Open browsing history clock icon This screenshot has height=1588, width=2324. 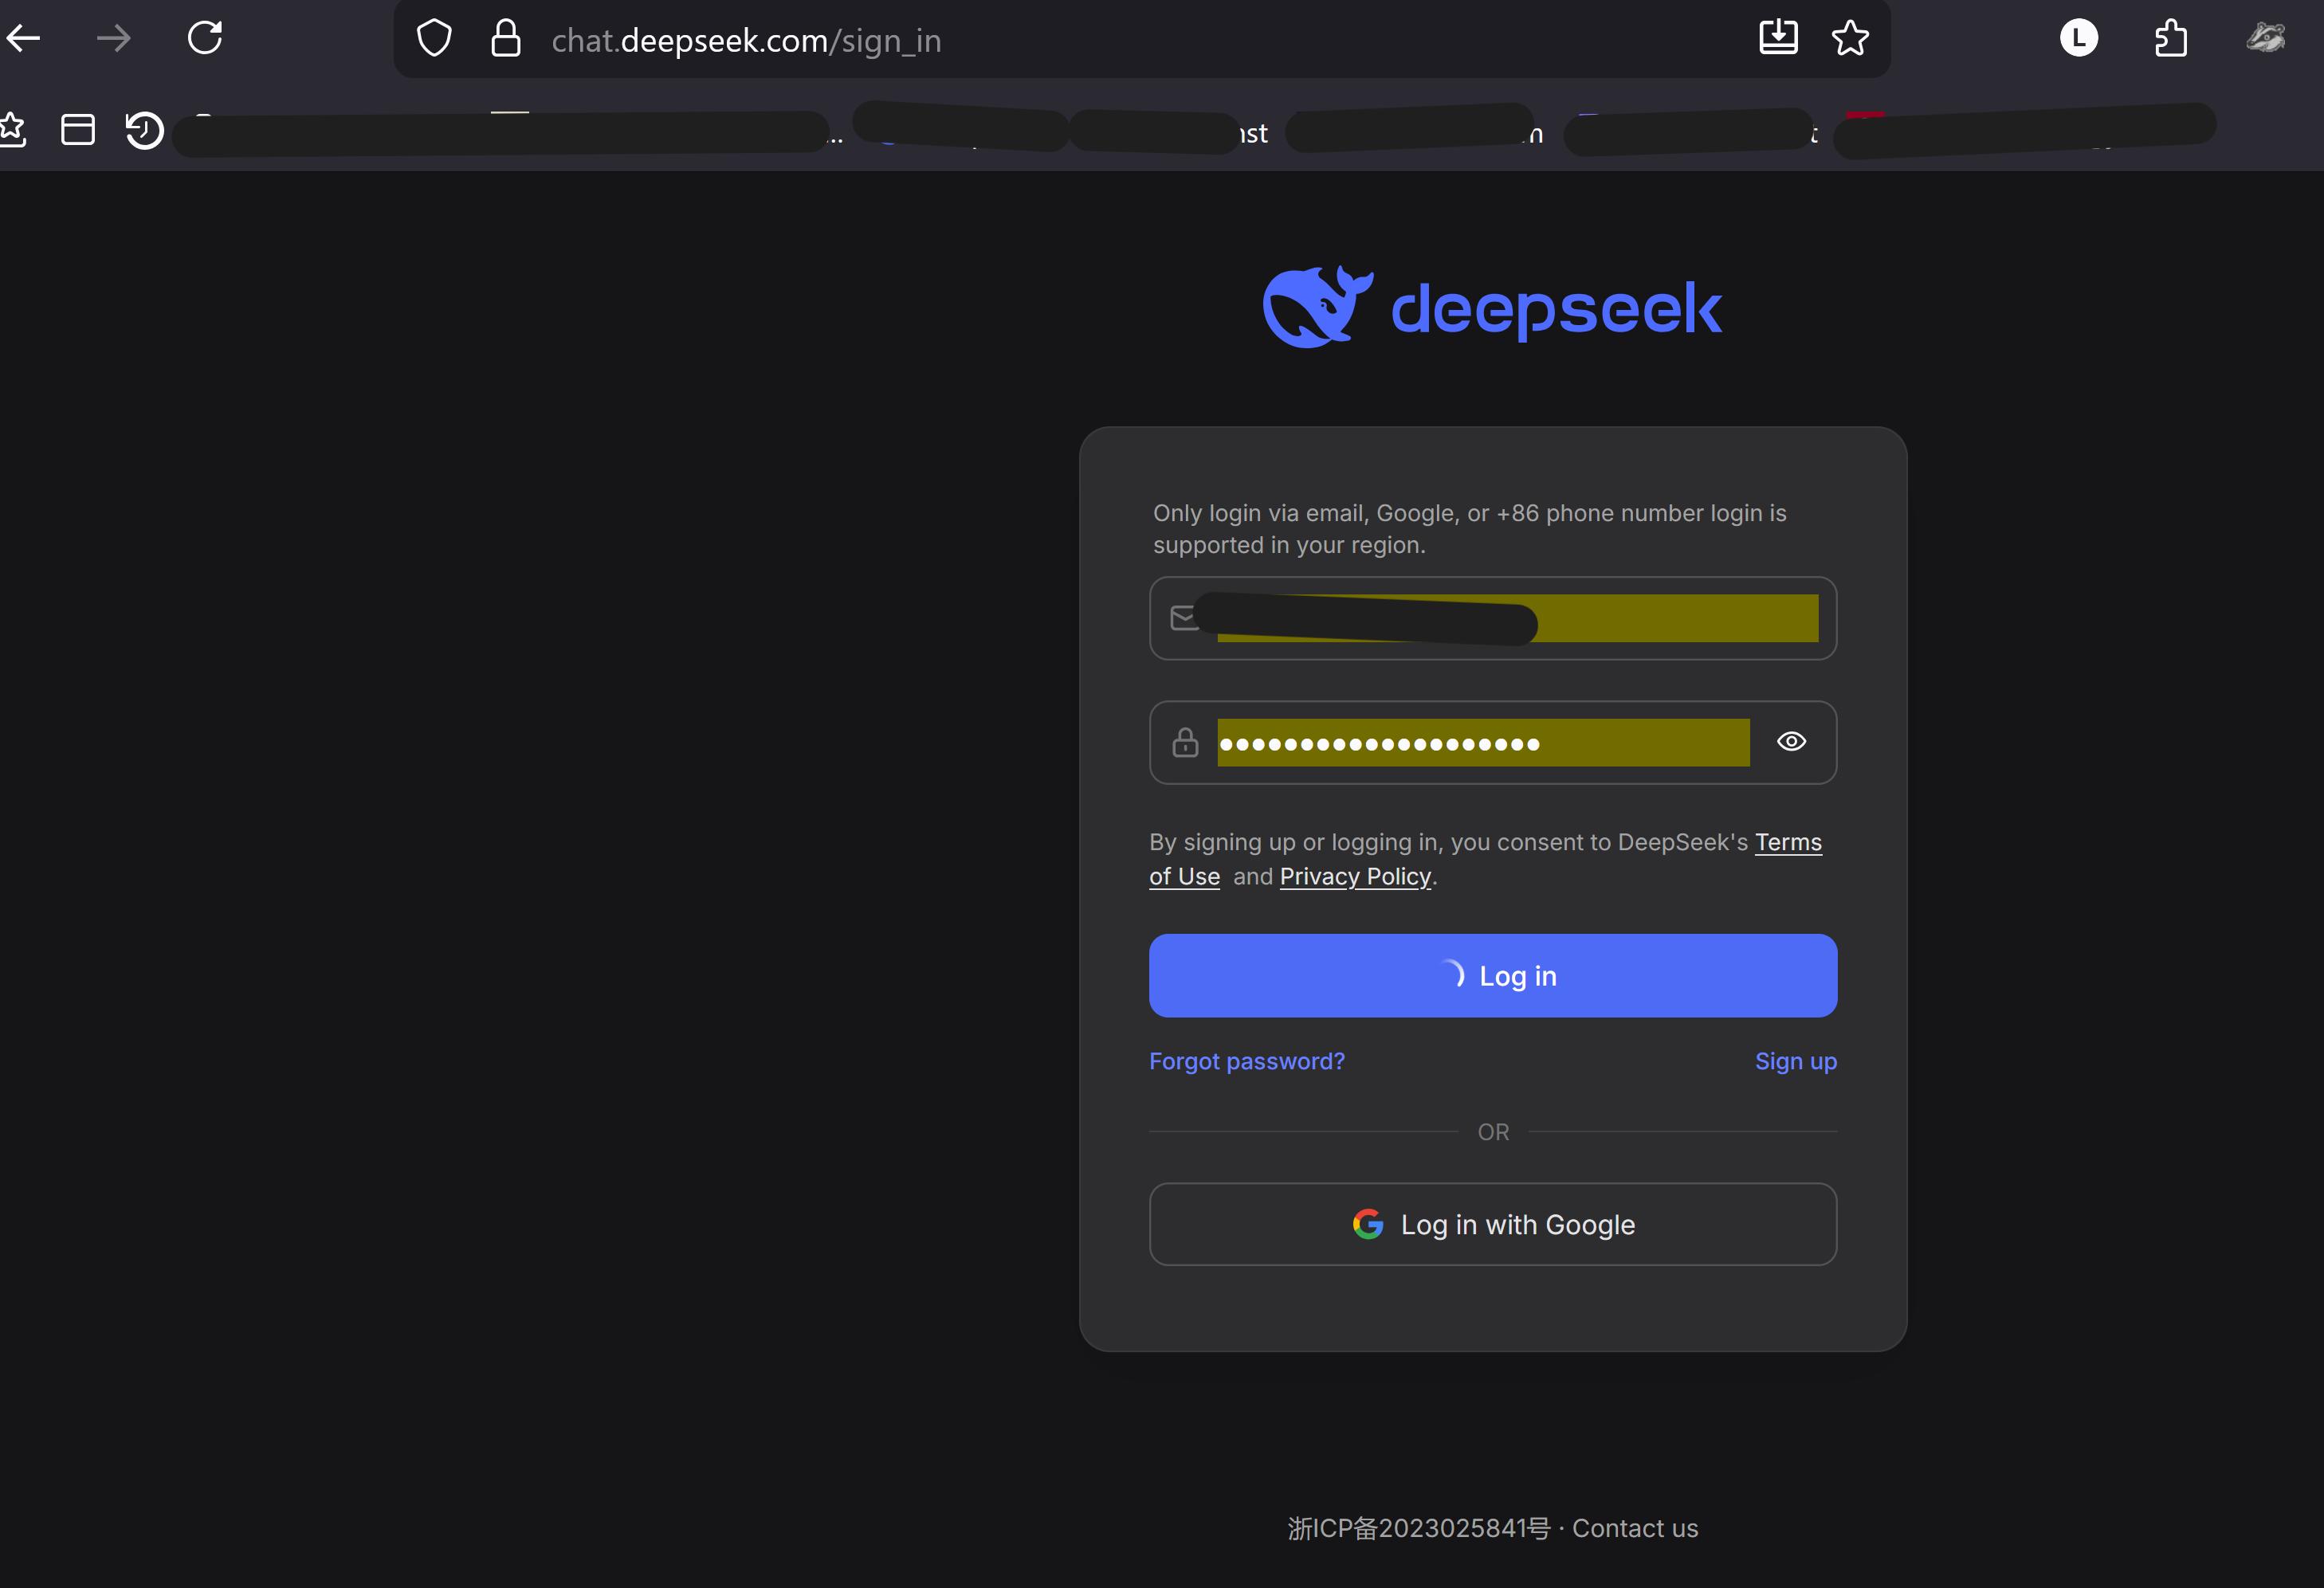(x=144, y=130)
